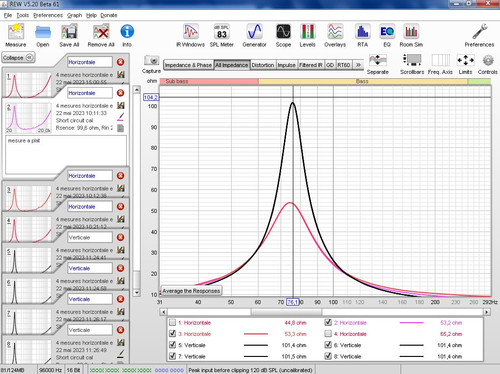The height and width of the screenshot is (374, 500).
Task: Toggle the graph Scrollbars icon
Action: [x=412, y=61]
